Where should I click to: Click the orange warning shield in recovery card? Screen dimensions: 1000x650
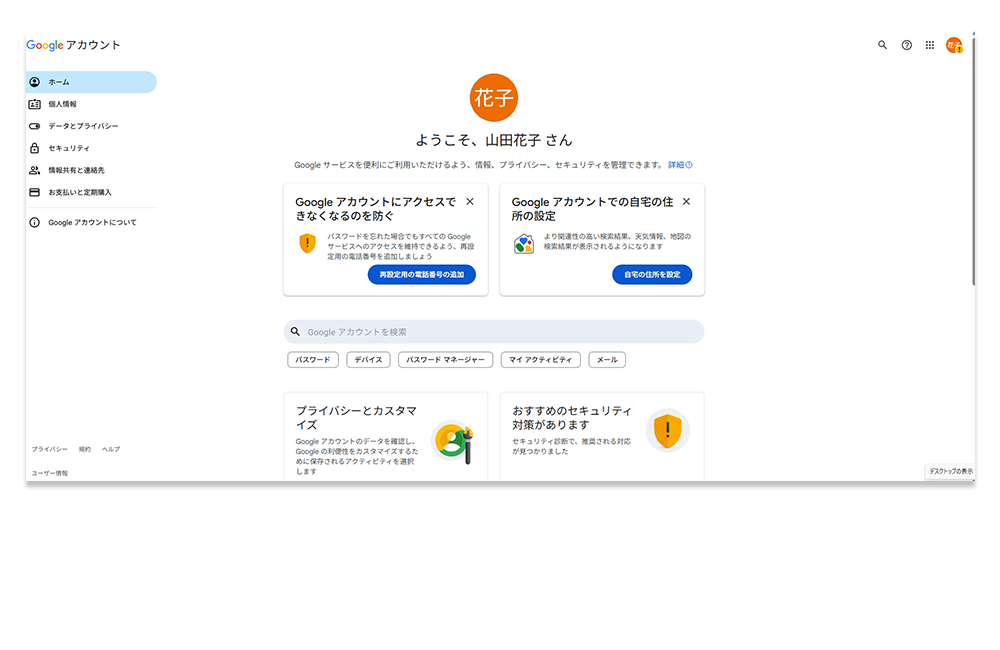[x=307, y=244]
